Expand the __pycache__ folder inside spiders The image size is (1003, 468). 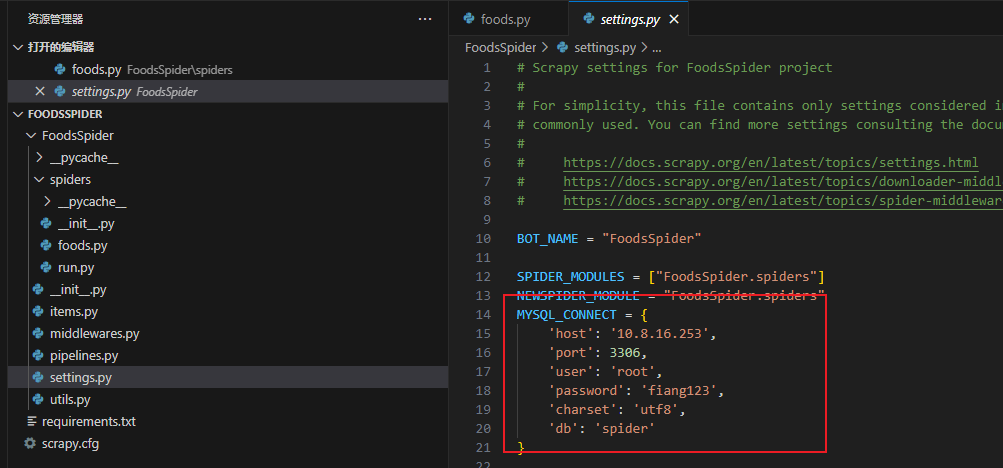(47, 202)
